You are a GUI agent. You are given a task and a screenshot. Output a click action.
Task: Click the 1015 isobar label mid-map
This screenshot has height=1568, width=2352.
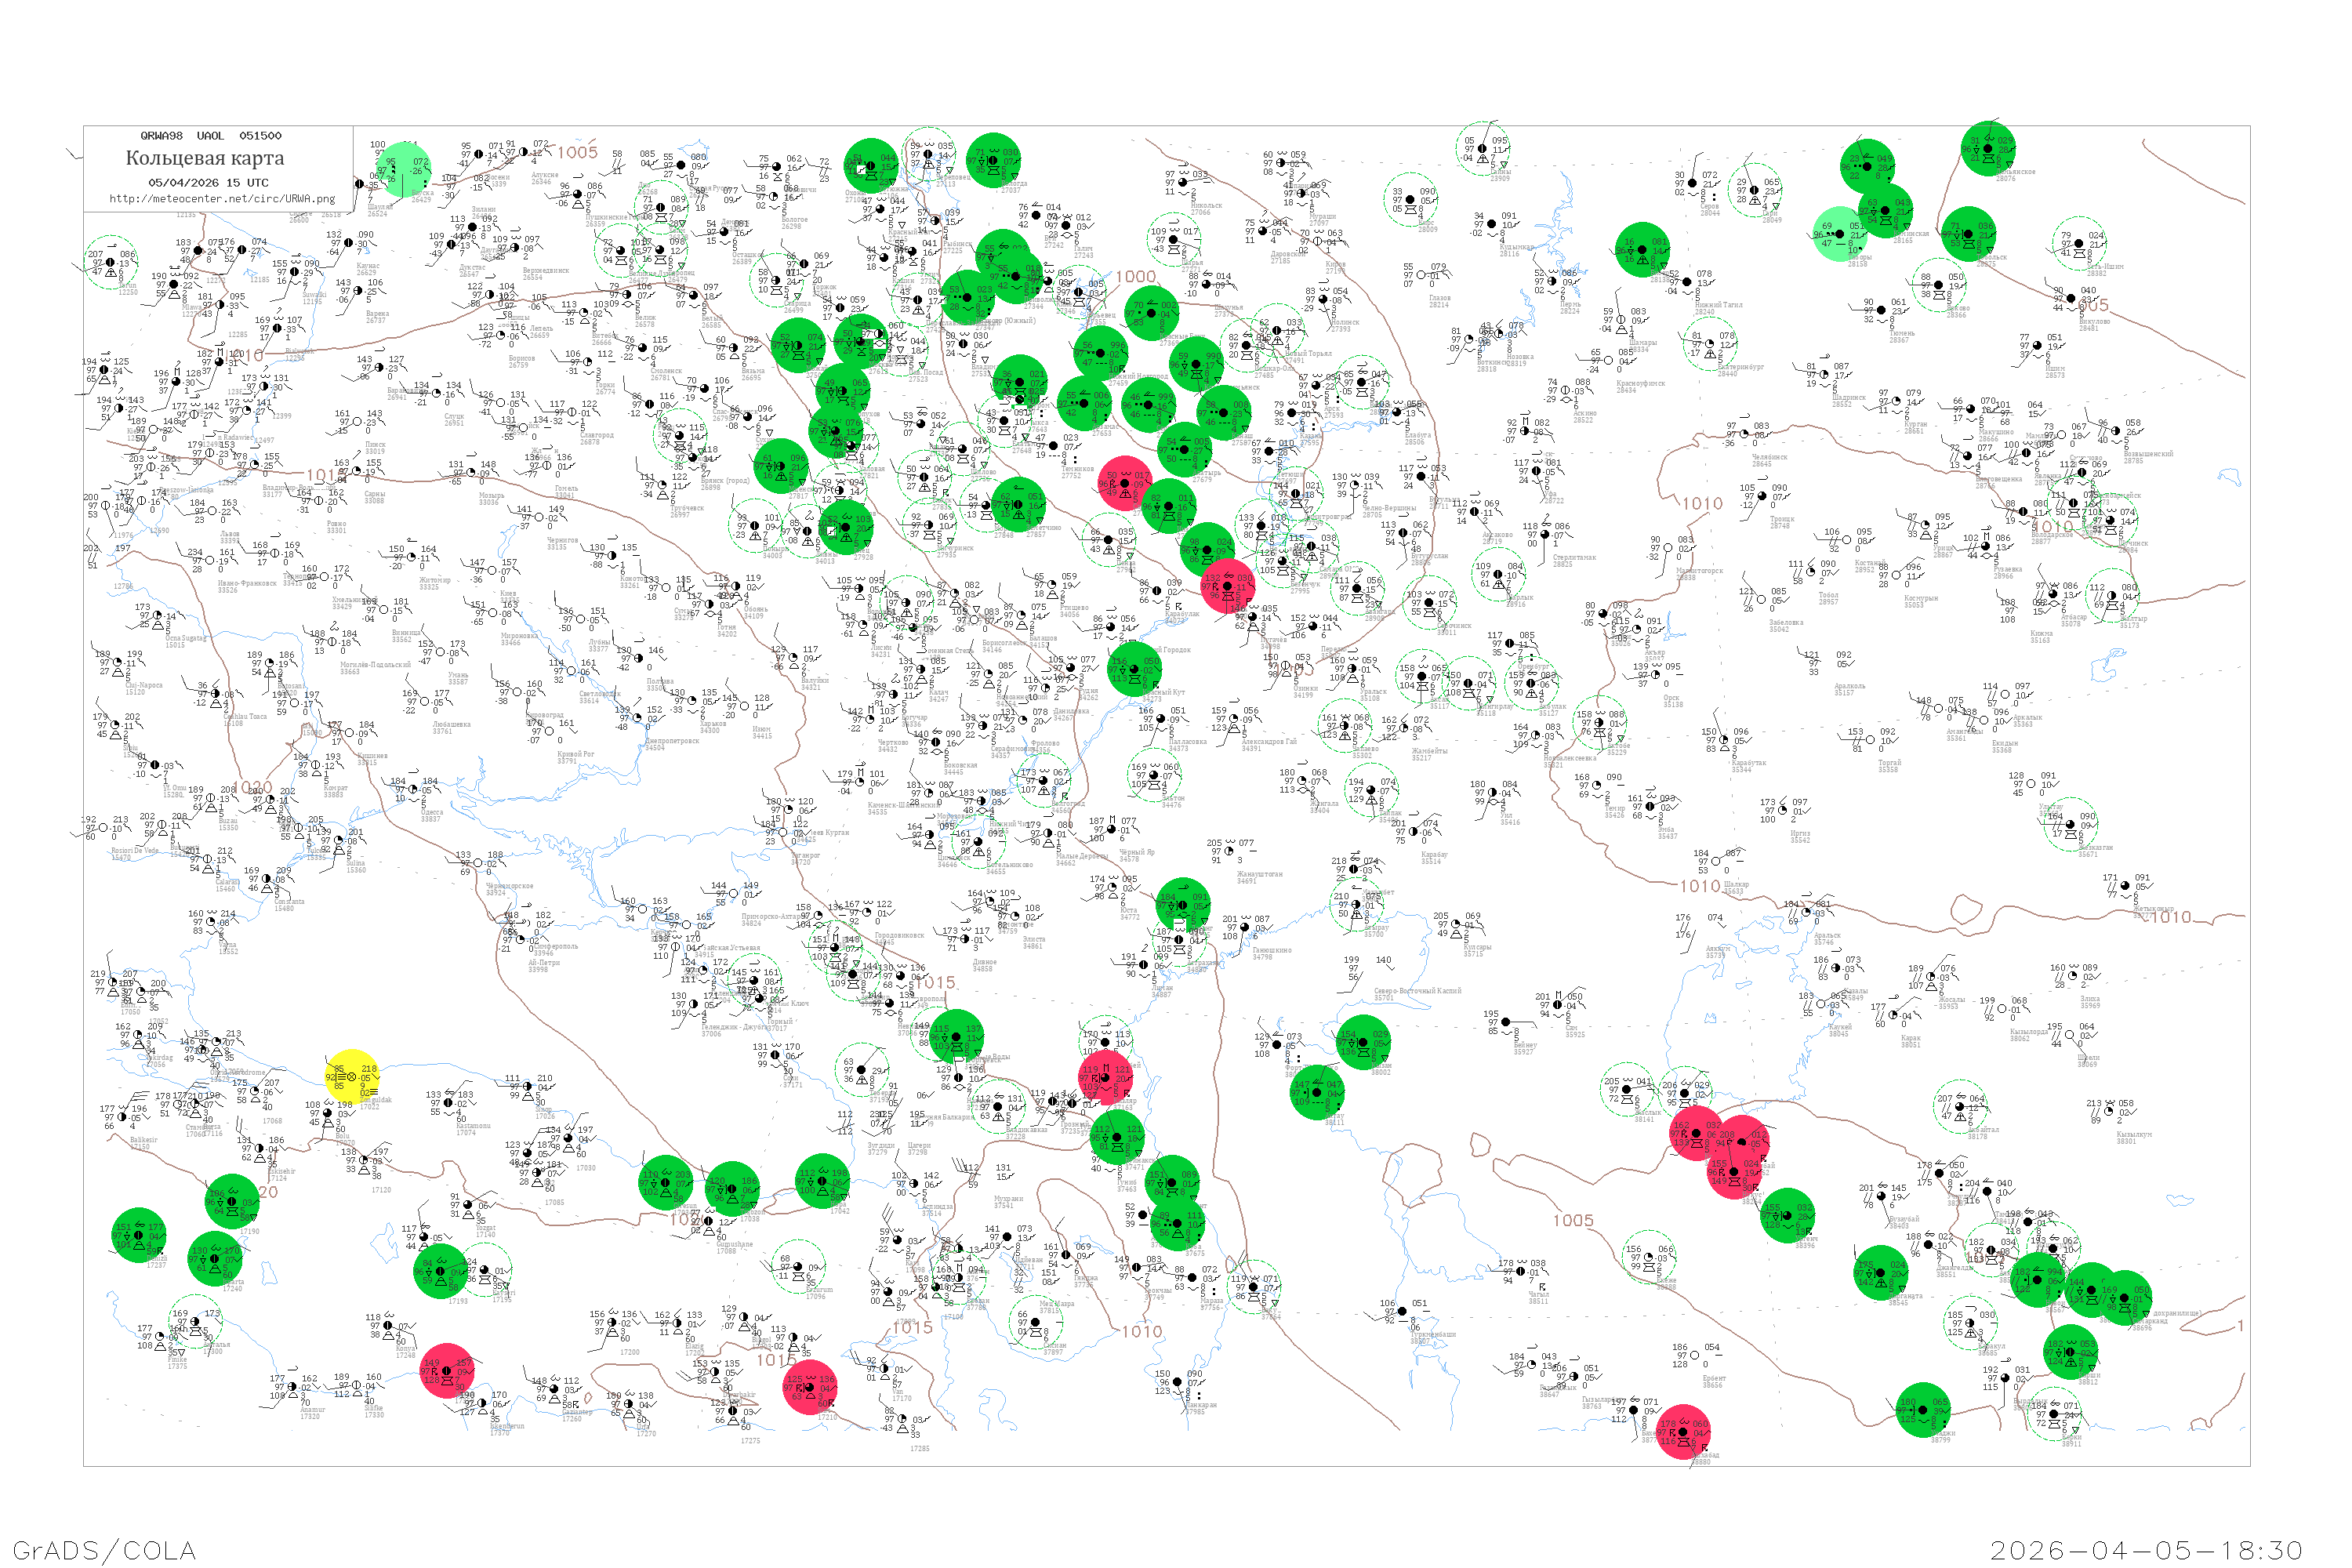(935, 983)
